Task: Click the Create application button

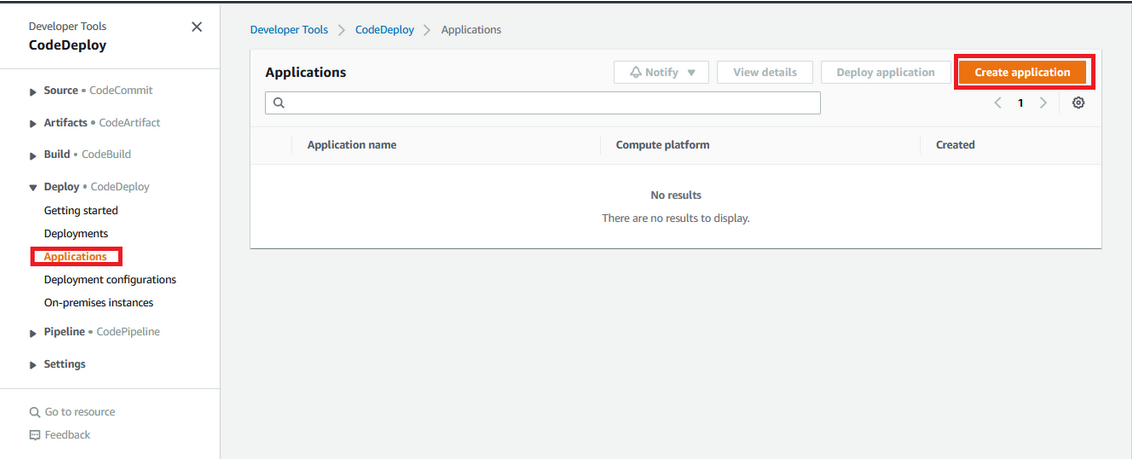Action: 1022,72
